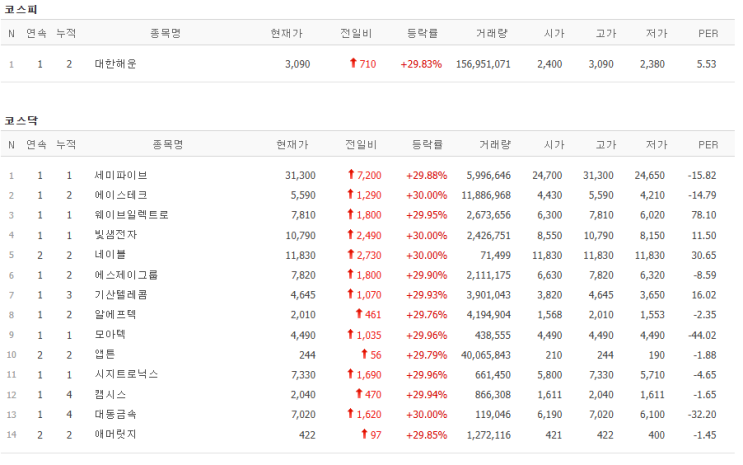Open the 캠시스 stock link
Viewport: 743px width, 465px height.
click(x=110, y=394)
